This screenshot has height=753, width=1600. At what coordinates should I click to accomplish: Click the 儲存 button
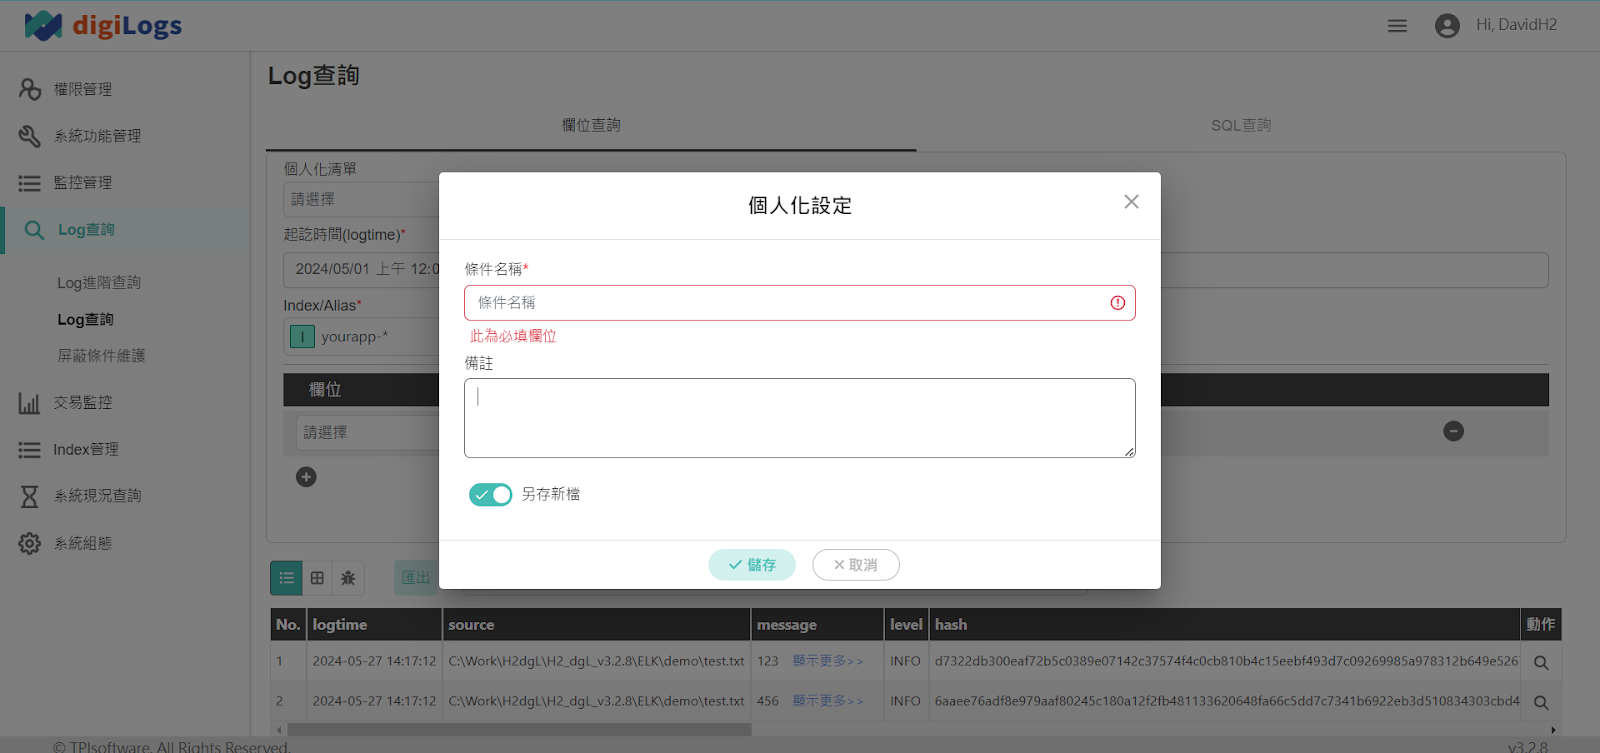pyautogui.click(x=752, y=565)
